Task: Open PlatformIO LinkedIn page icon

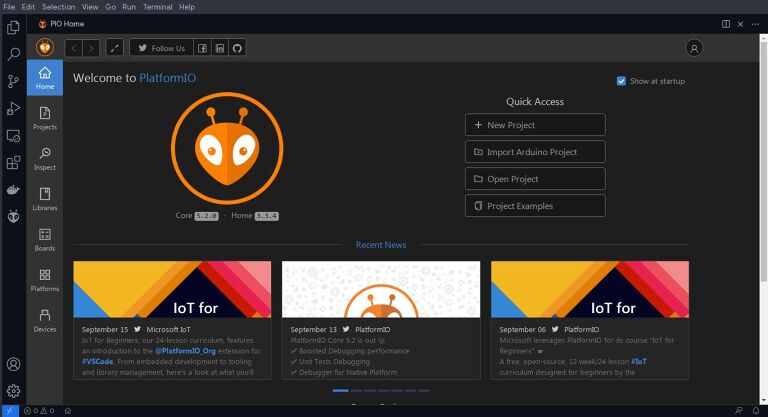Action: click(220, 48)
